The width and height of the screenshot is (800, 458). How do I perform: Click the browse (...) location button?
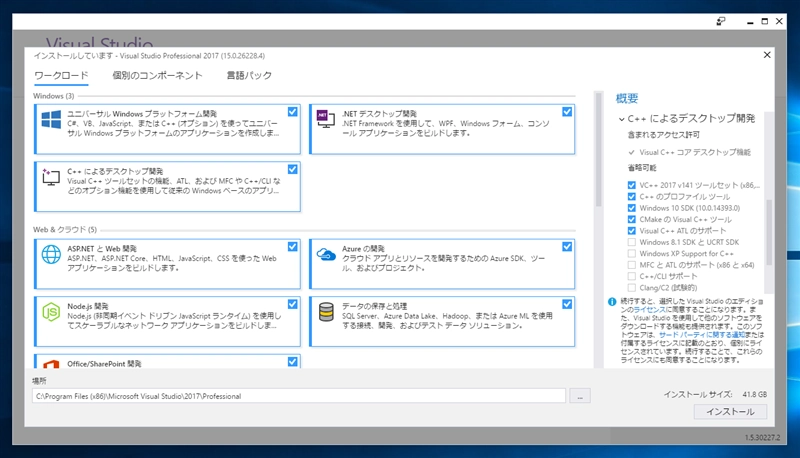tap(580, 396)
